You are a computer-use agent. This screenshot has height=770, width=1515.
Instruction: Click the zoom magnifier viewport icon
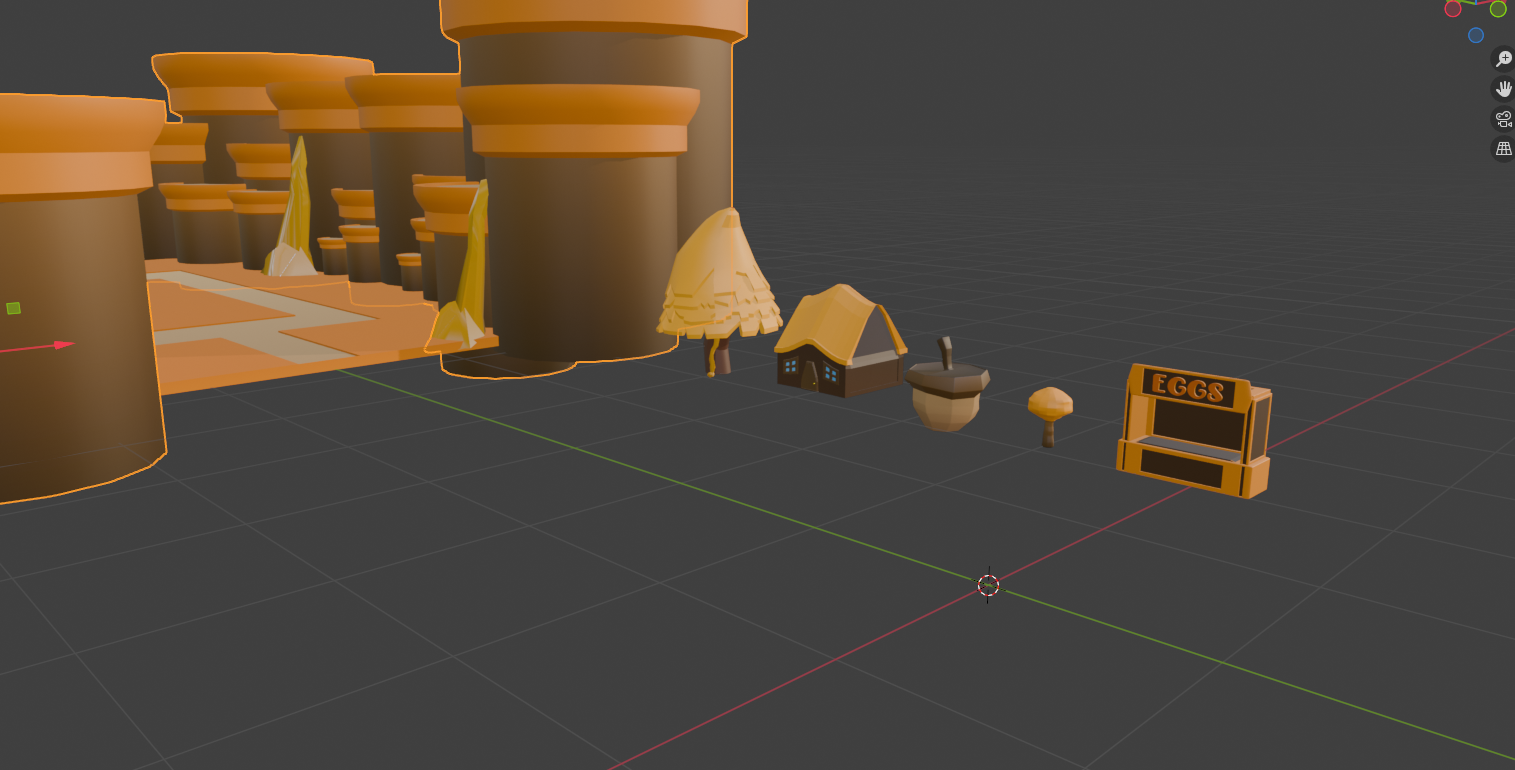point(1503,58)
